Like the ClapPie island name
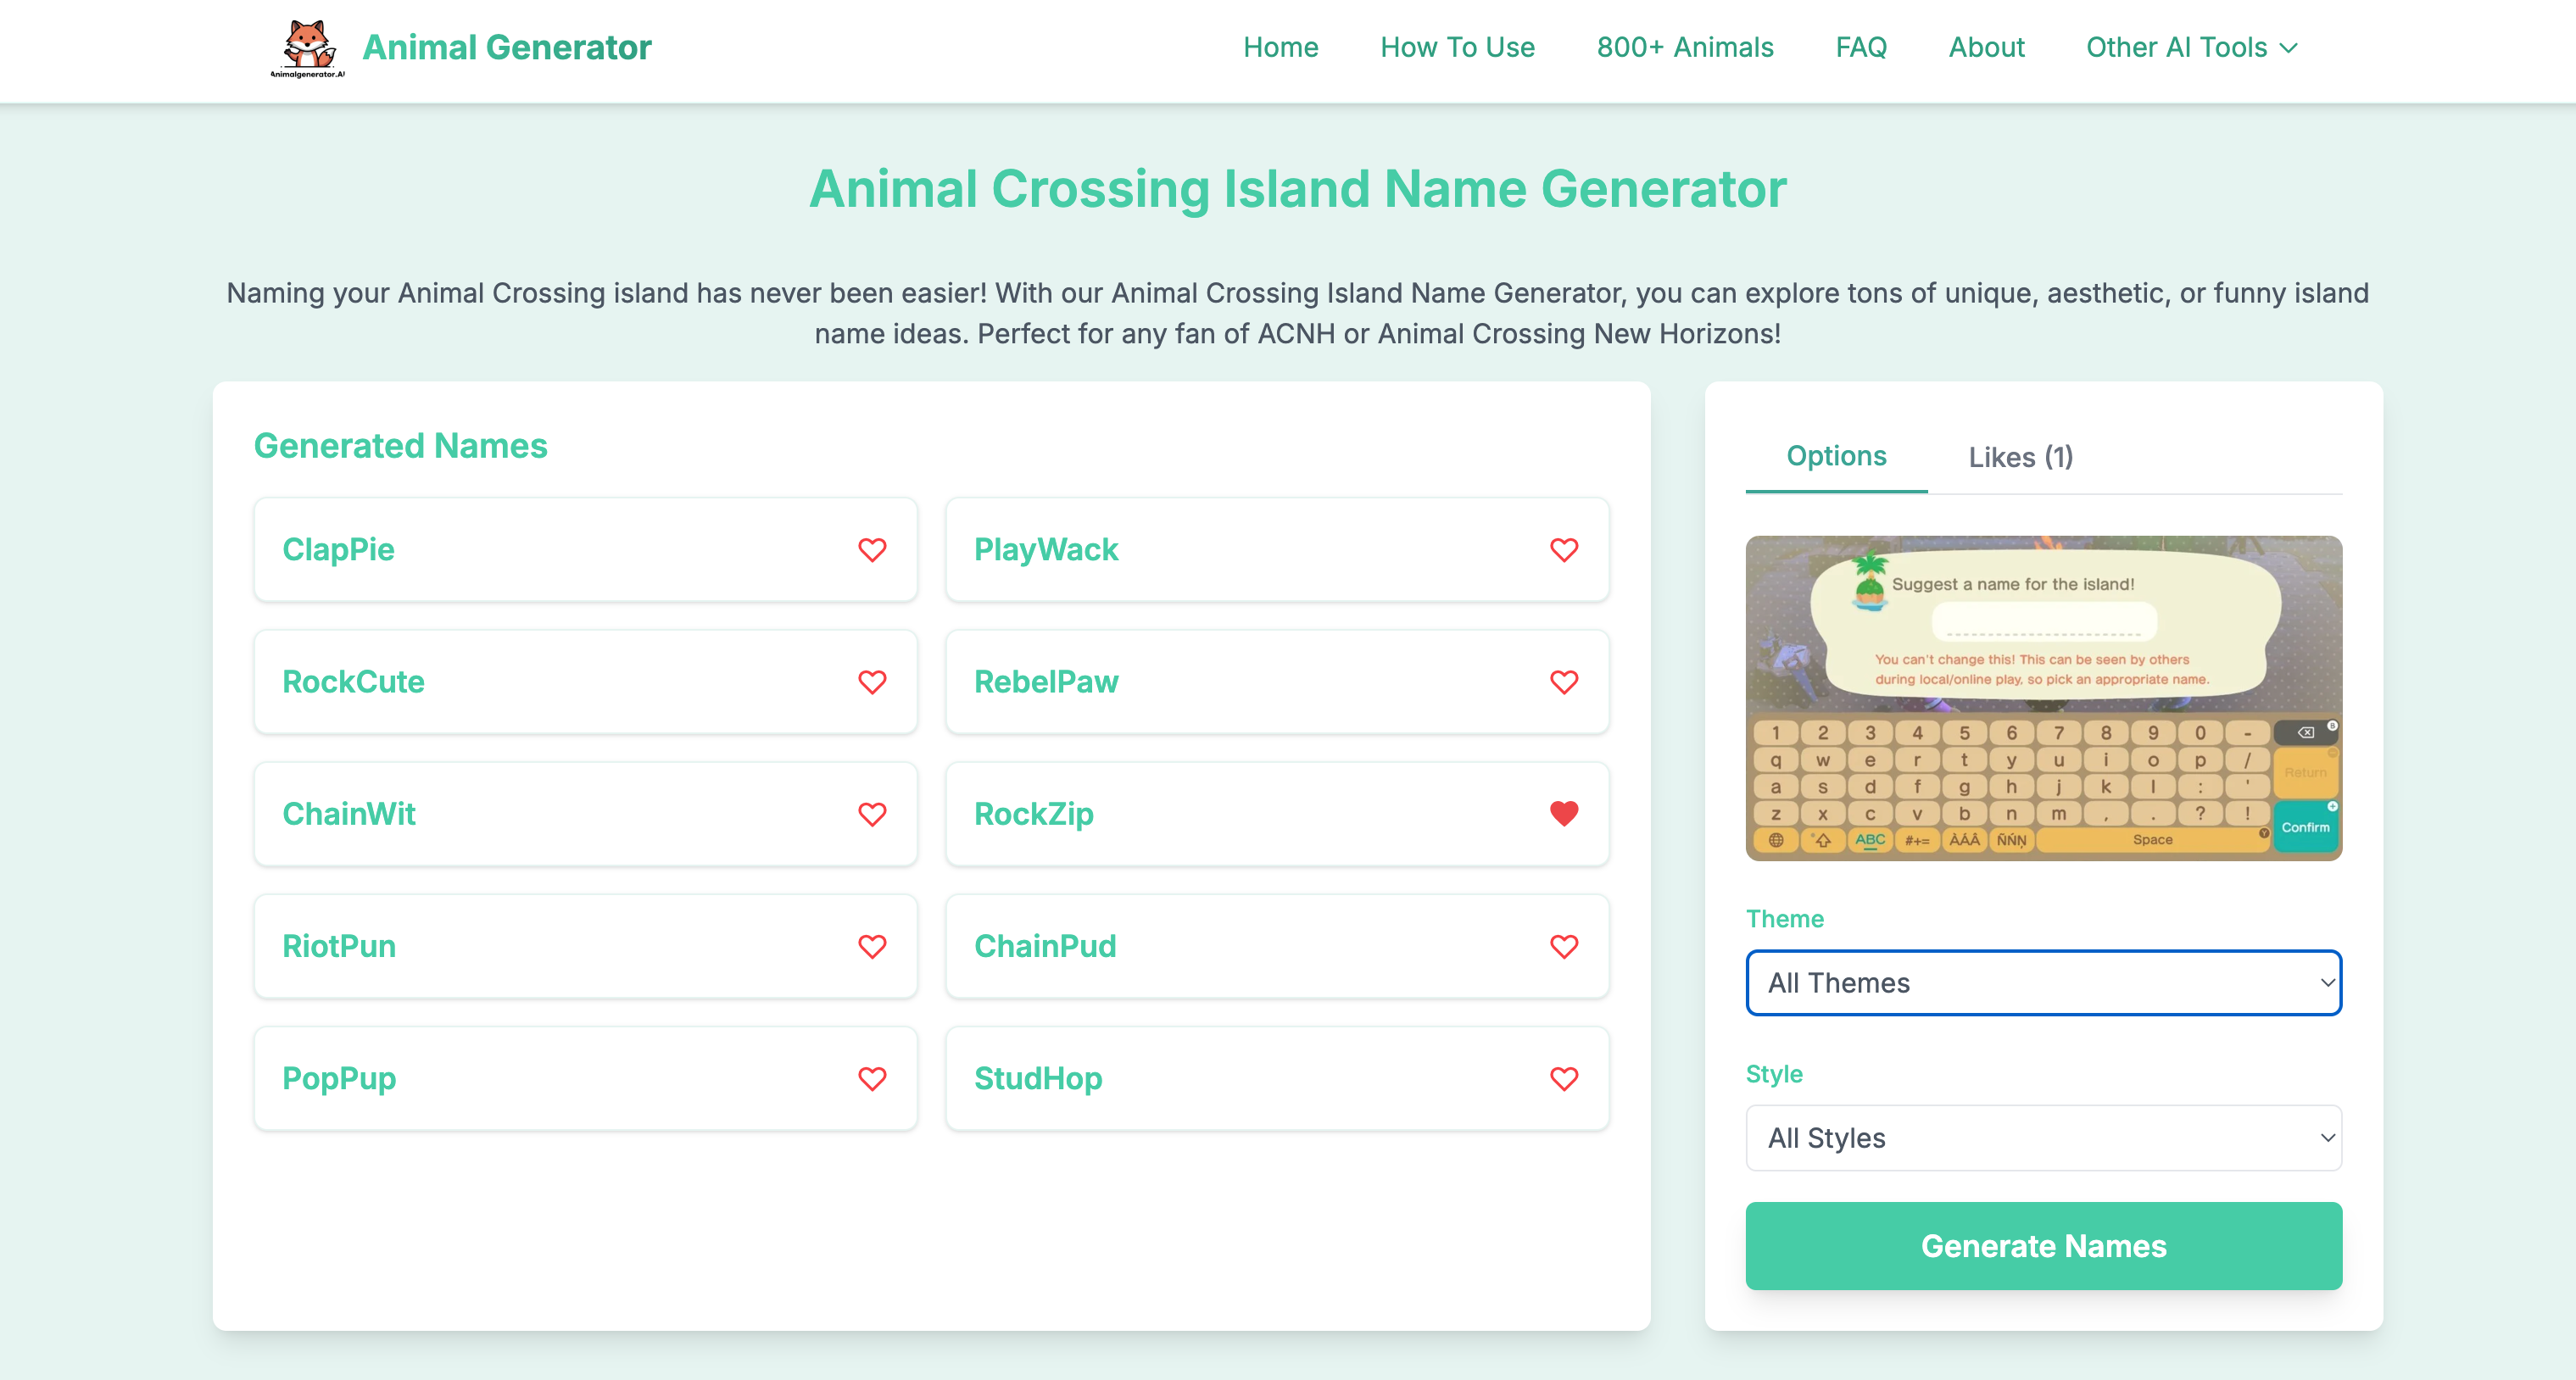 pos(872,550)
